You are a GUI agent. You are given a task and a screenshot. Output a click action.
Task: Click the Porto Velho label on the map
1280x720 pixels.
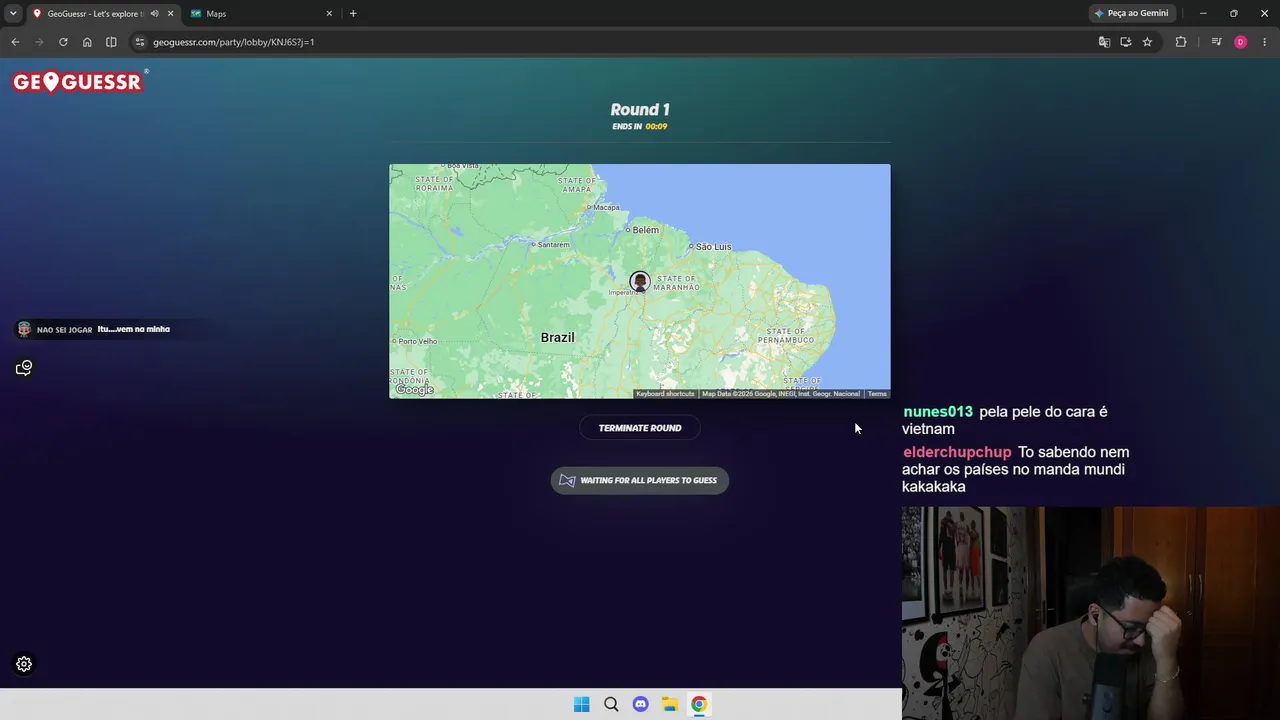pos(418,342)
